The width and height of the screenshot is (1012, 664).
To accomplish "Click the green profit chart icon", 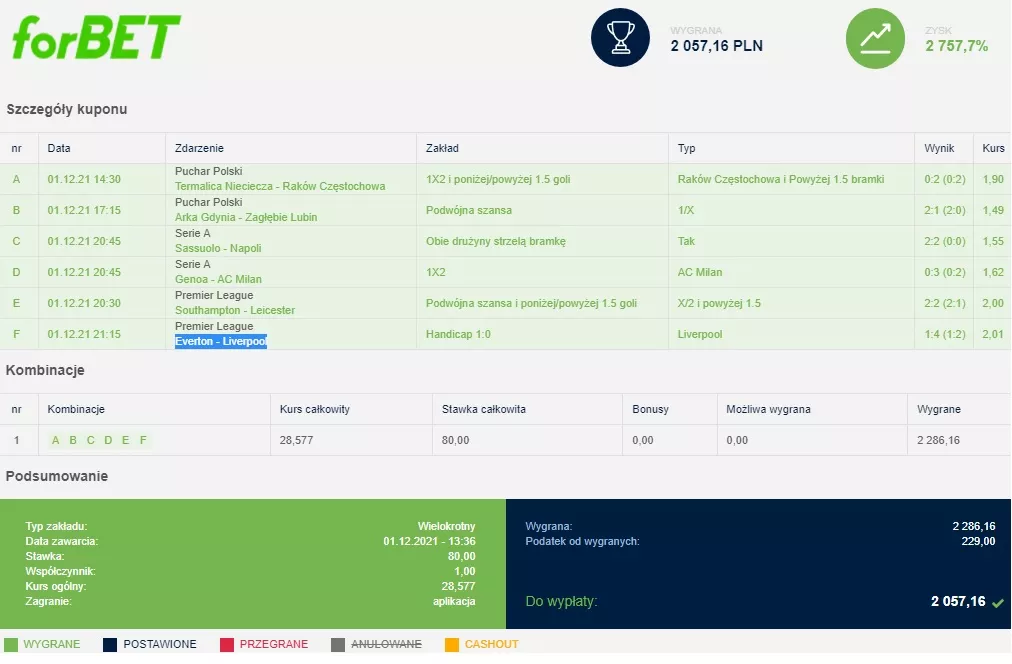I will point(875,38).
